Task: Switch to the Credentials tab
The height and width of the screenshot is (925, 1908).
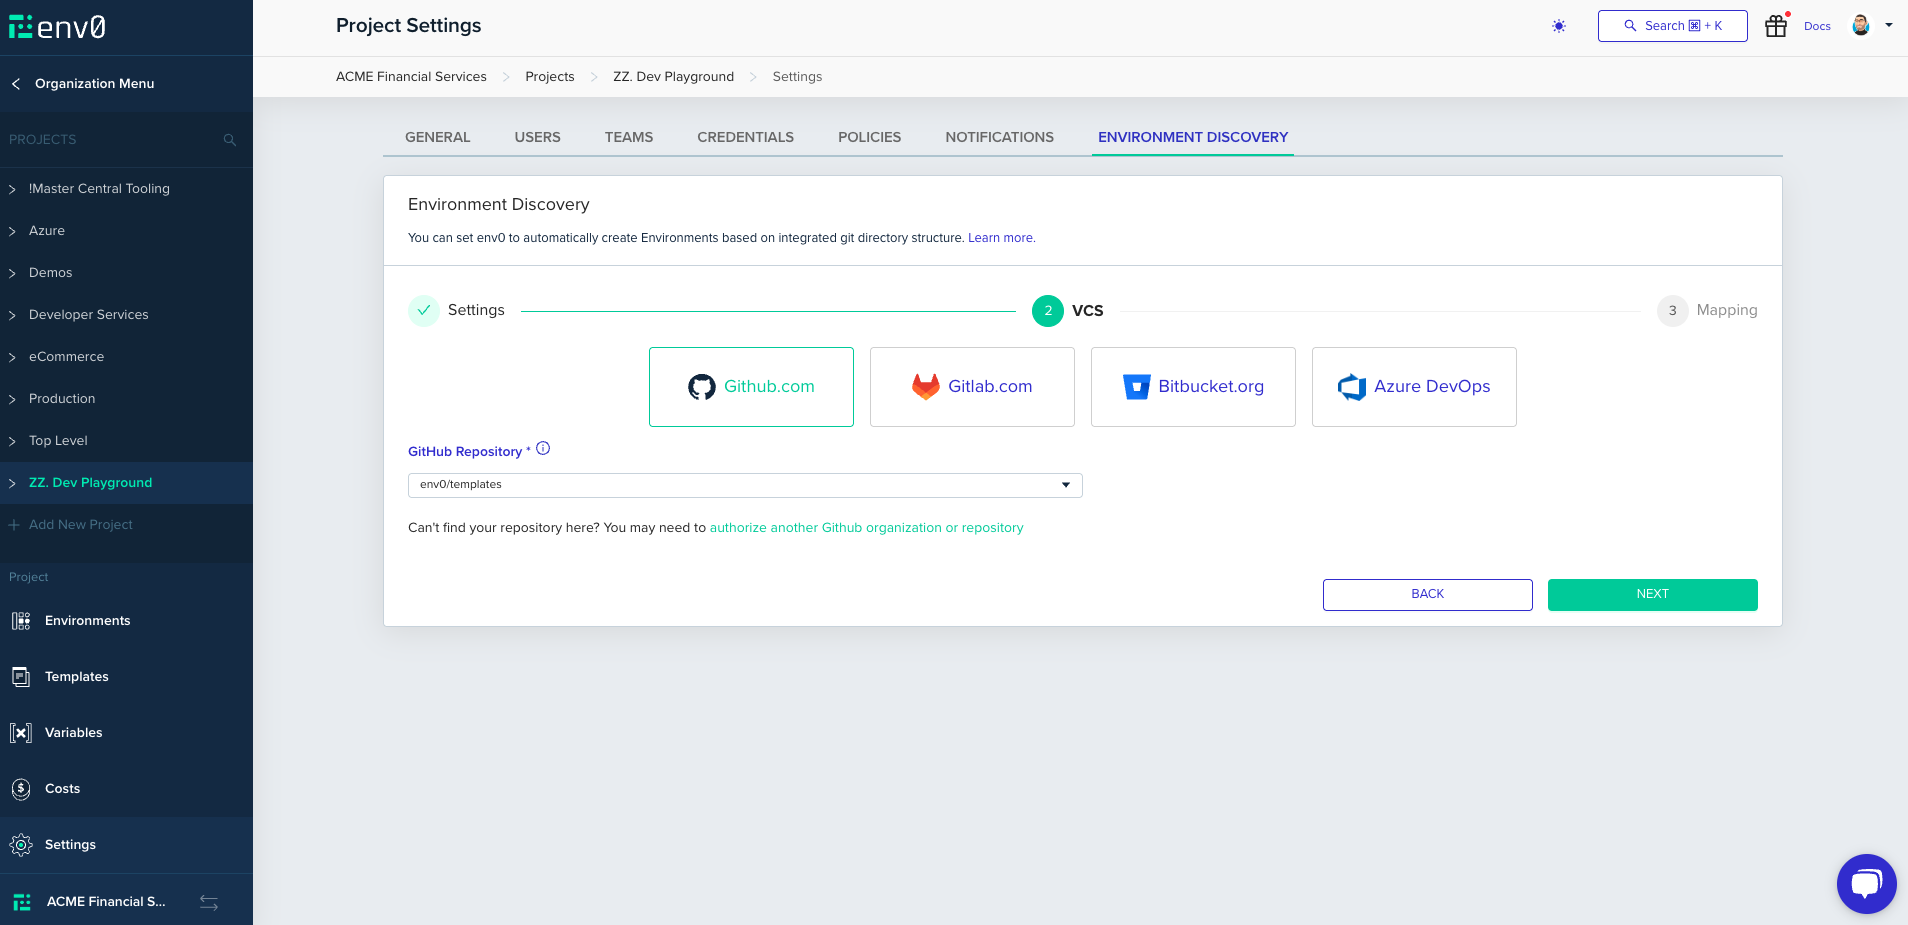Action: (745, 137)
